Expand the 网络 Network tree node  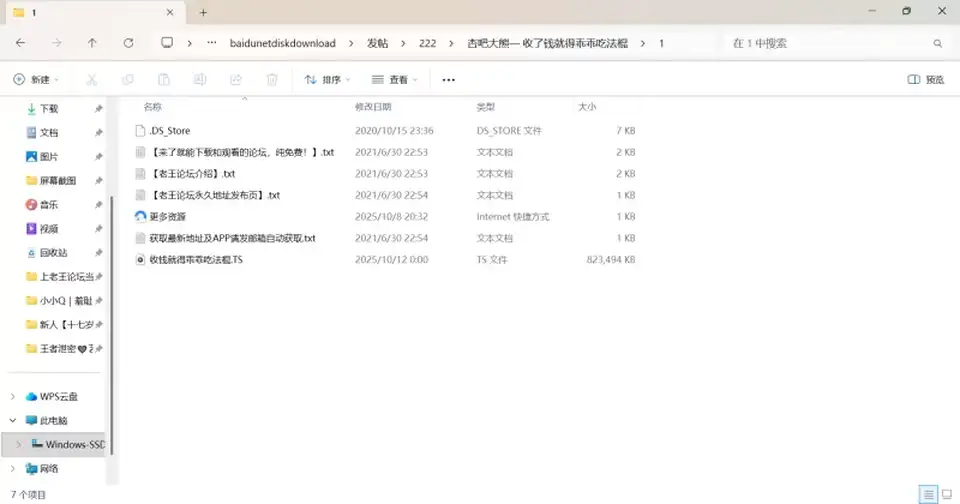pyautogui.click(x=12, y=468)
